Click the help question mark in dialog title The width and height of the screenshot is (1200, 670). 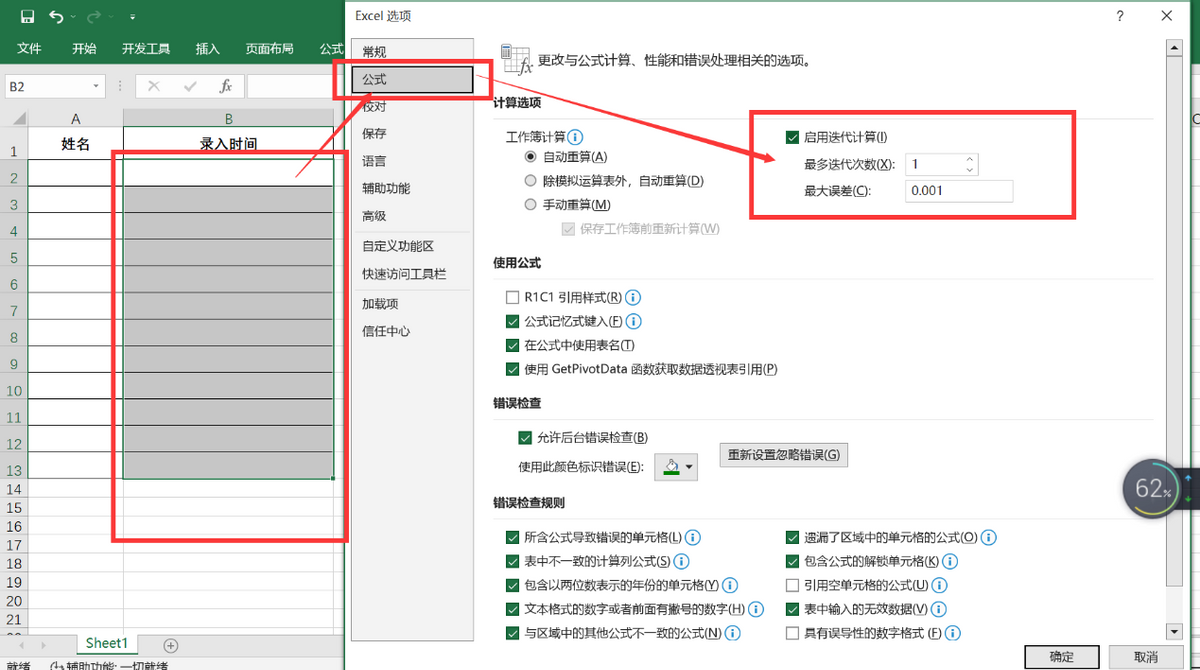point(1121,16)
